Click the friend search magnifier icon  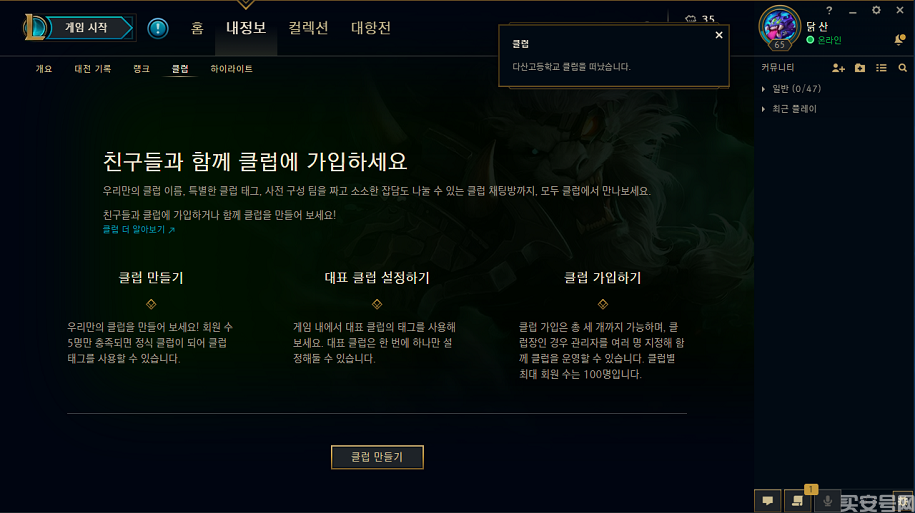(x=903, y=68)
